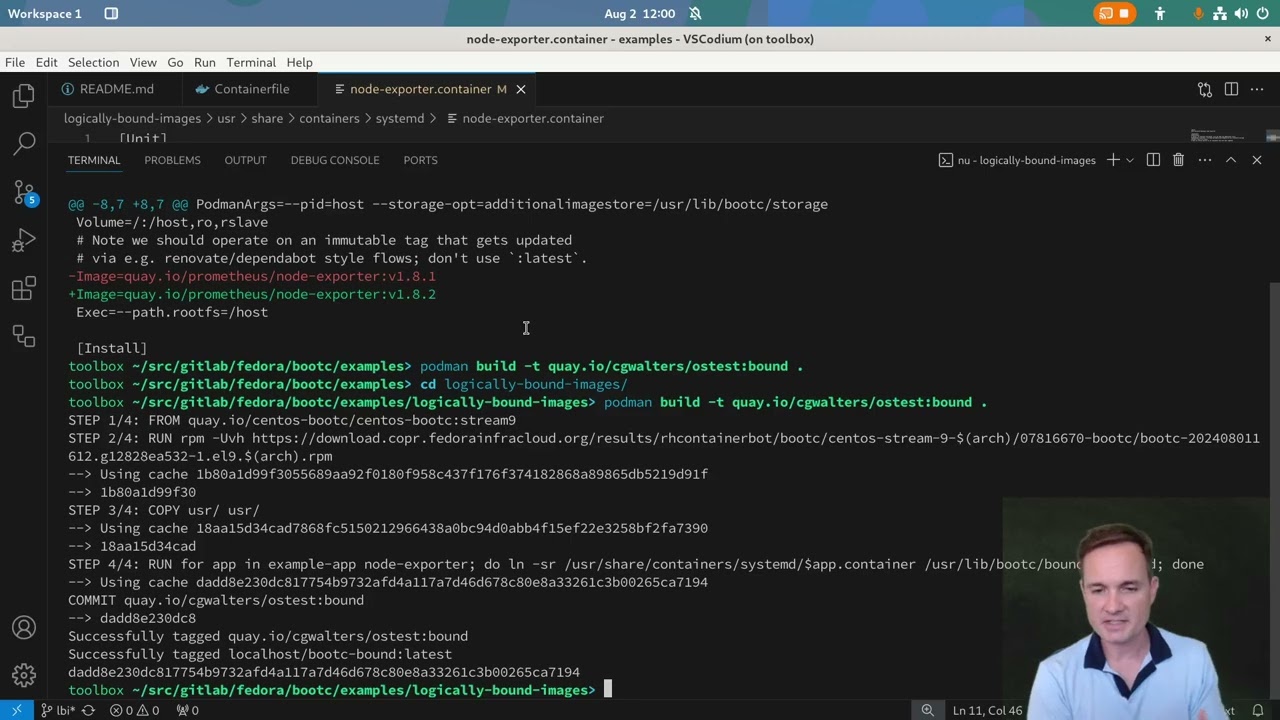Open Workspace 1 switcher in top bar
This screenshot has height=720, width=1280.
[45, 14]
